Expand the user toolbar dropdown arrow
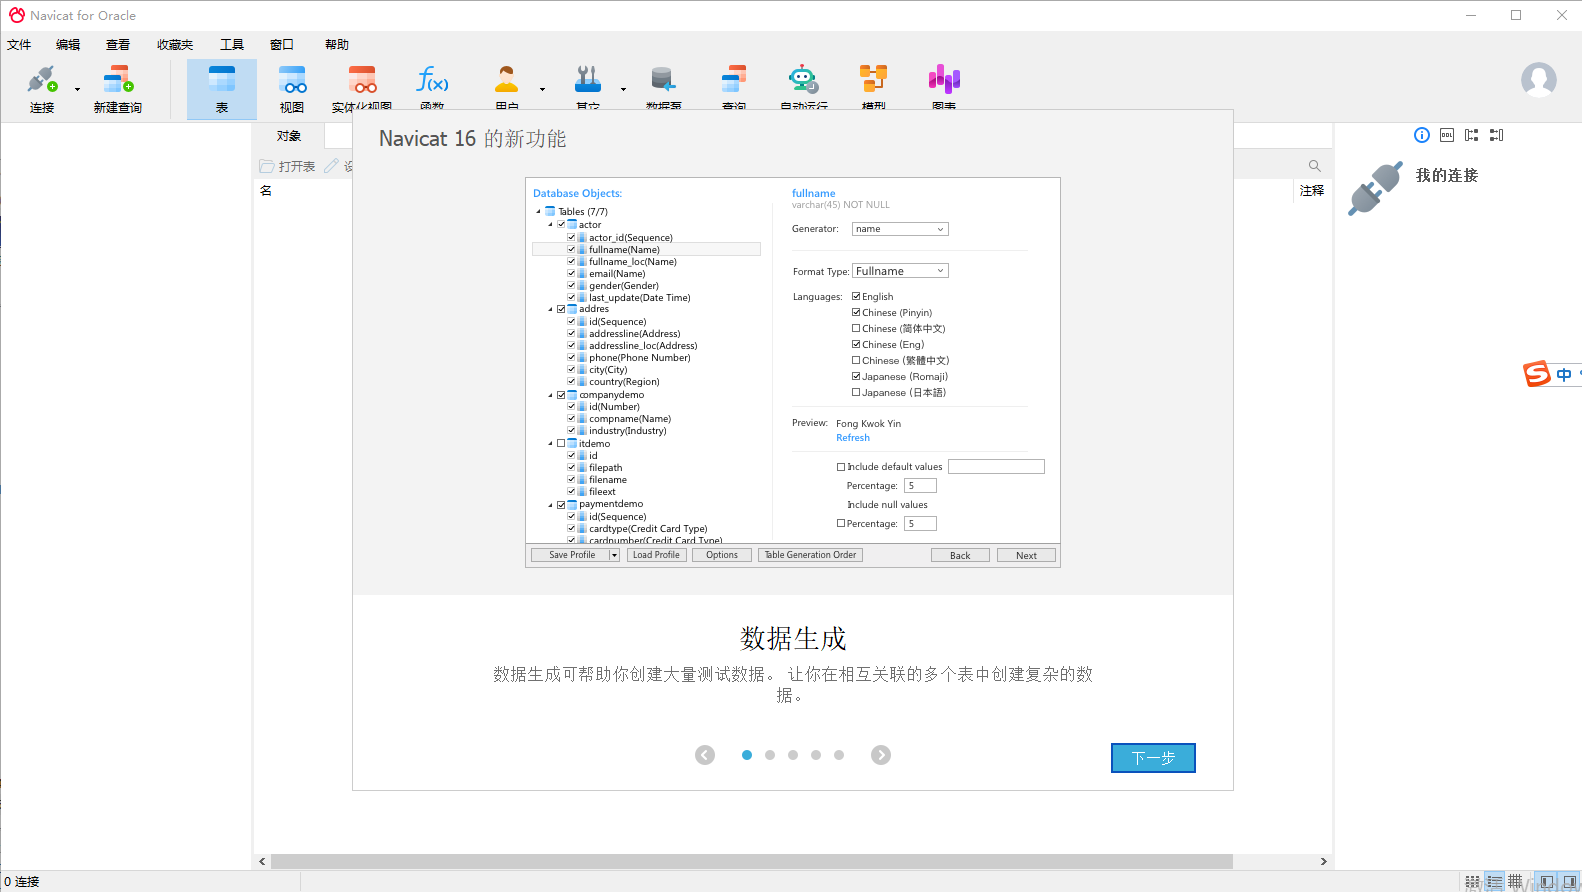 (x=542, y=89)
